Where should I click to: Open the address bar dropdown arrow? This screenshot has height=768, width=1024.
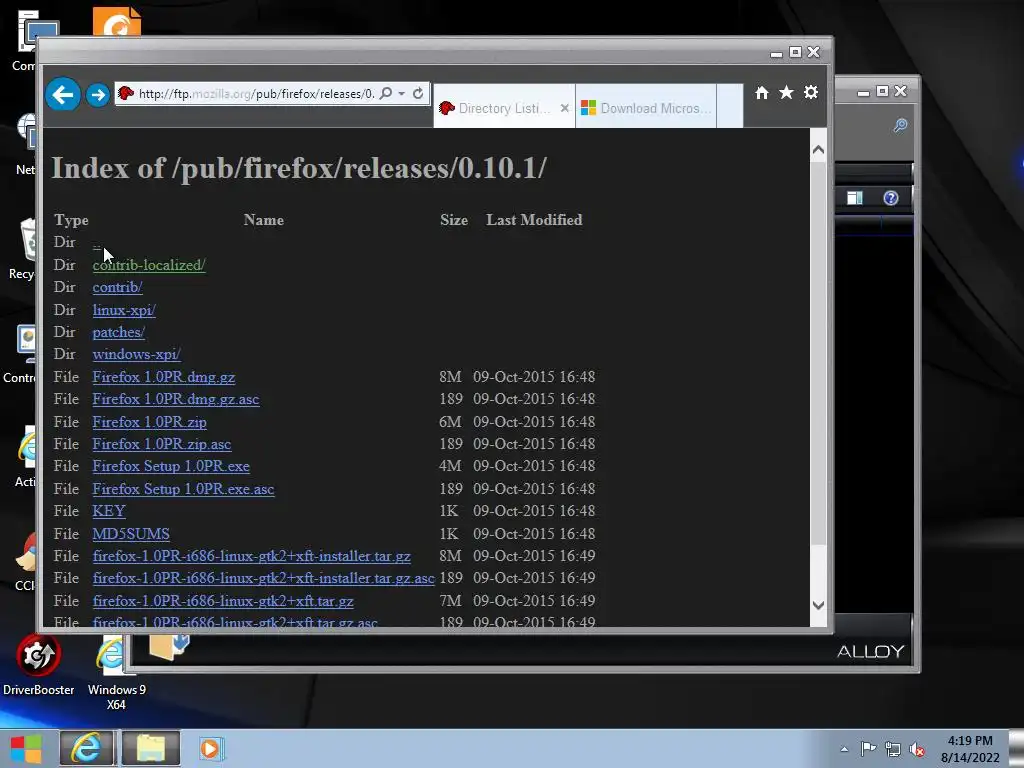tap(402, 93)
